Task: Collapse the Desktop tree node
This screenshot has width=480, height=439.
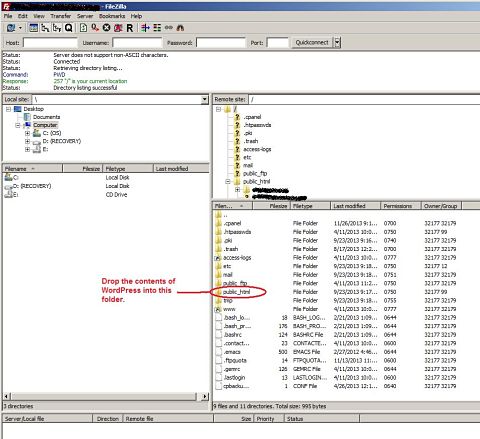Action: [x=9, y=109]
